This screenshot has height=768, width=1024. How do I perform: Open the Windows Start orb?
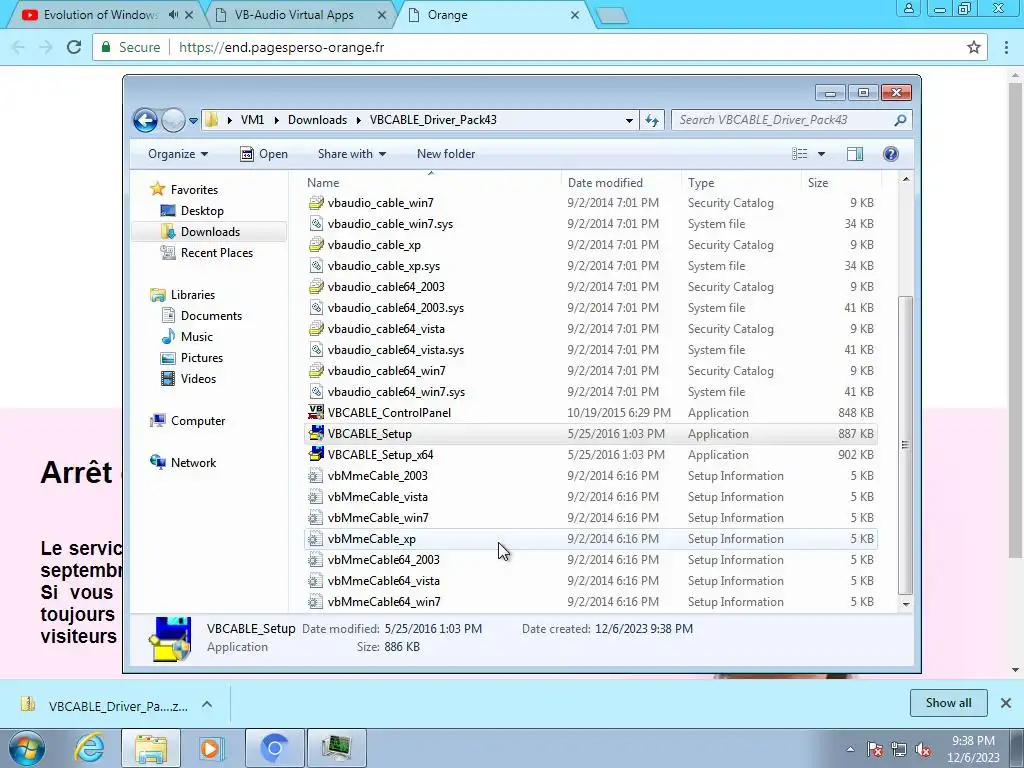(x=26, y=748)
